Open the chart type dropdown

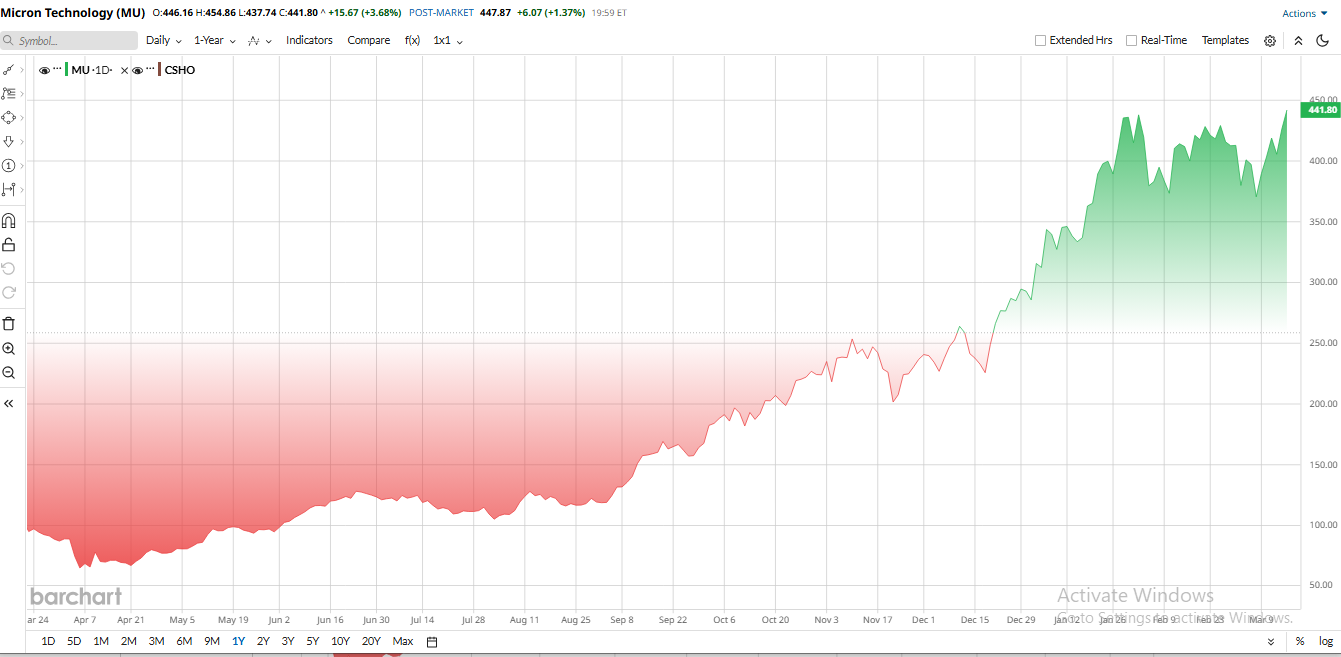click(x=260, y=41)
